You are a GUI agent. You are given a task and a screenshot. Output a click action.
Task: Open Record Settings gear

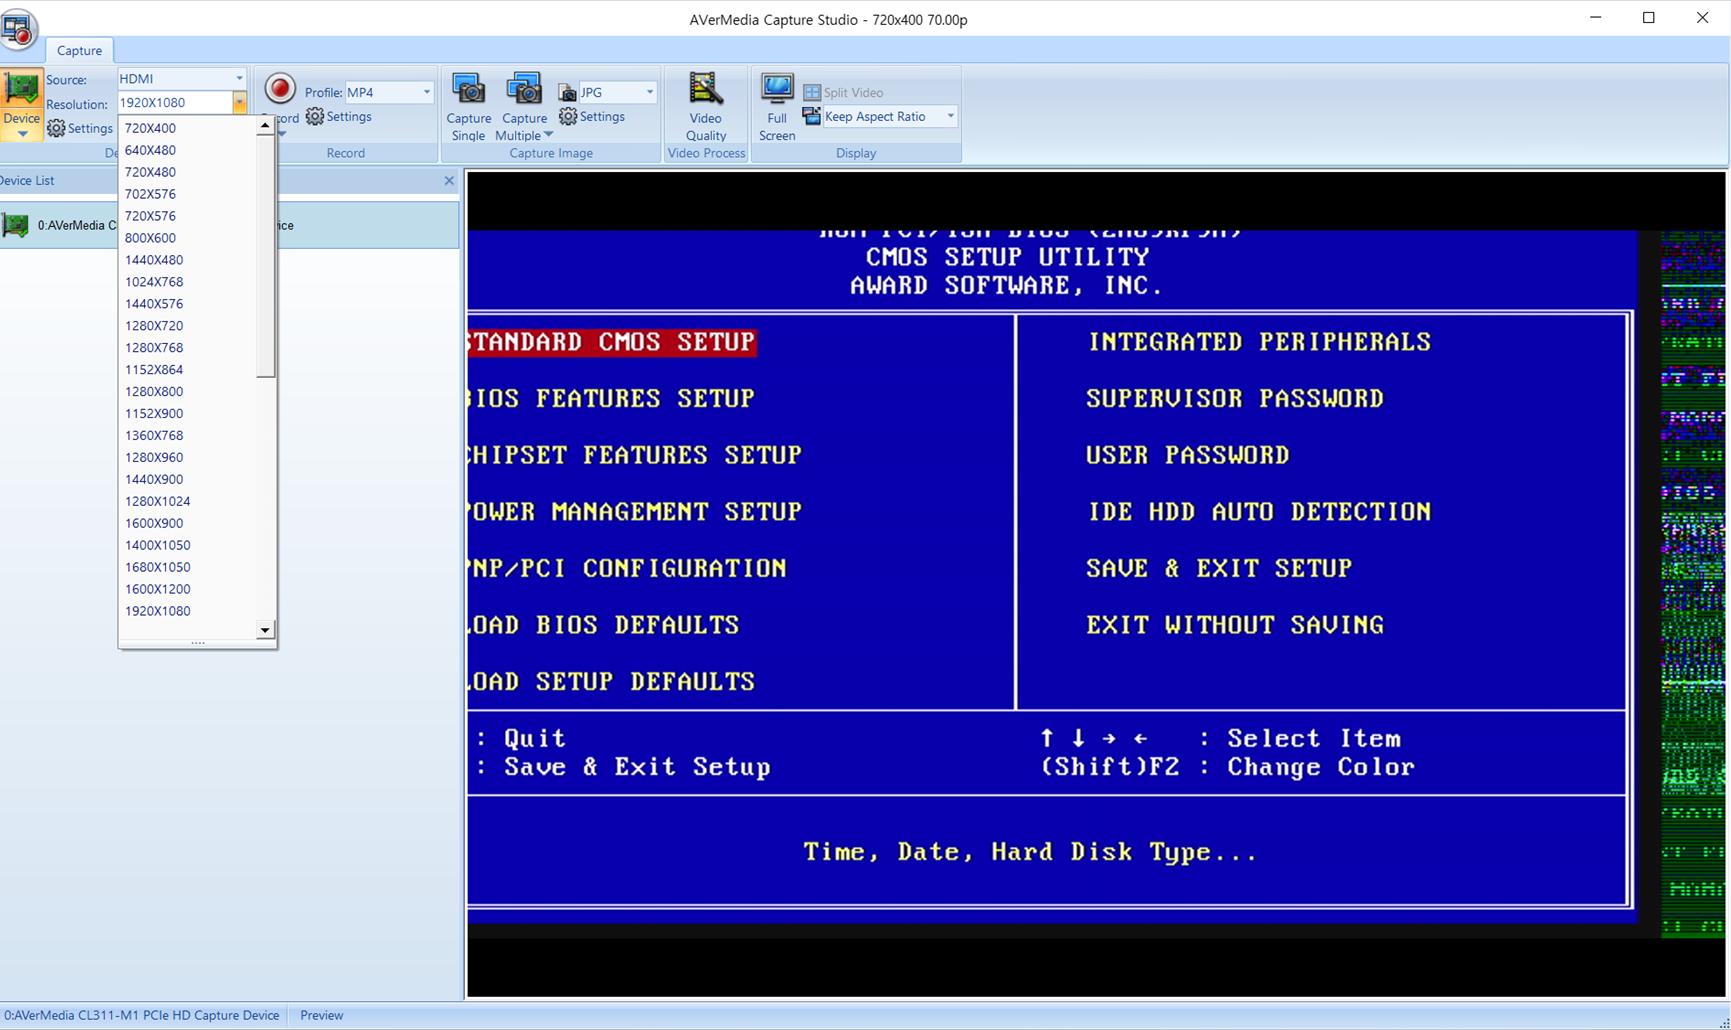coord(339,116)
